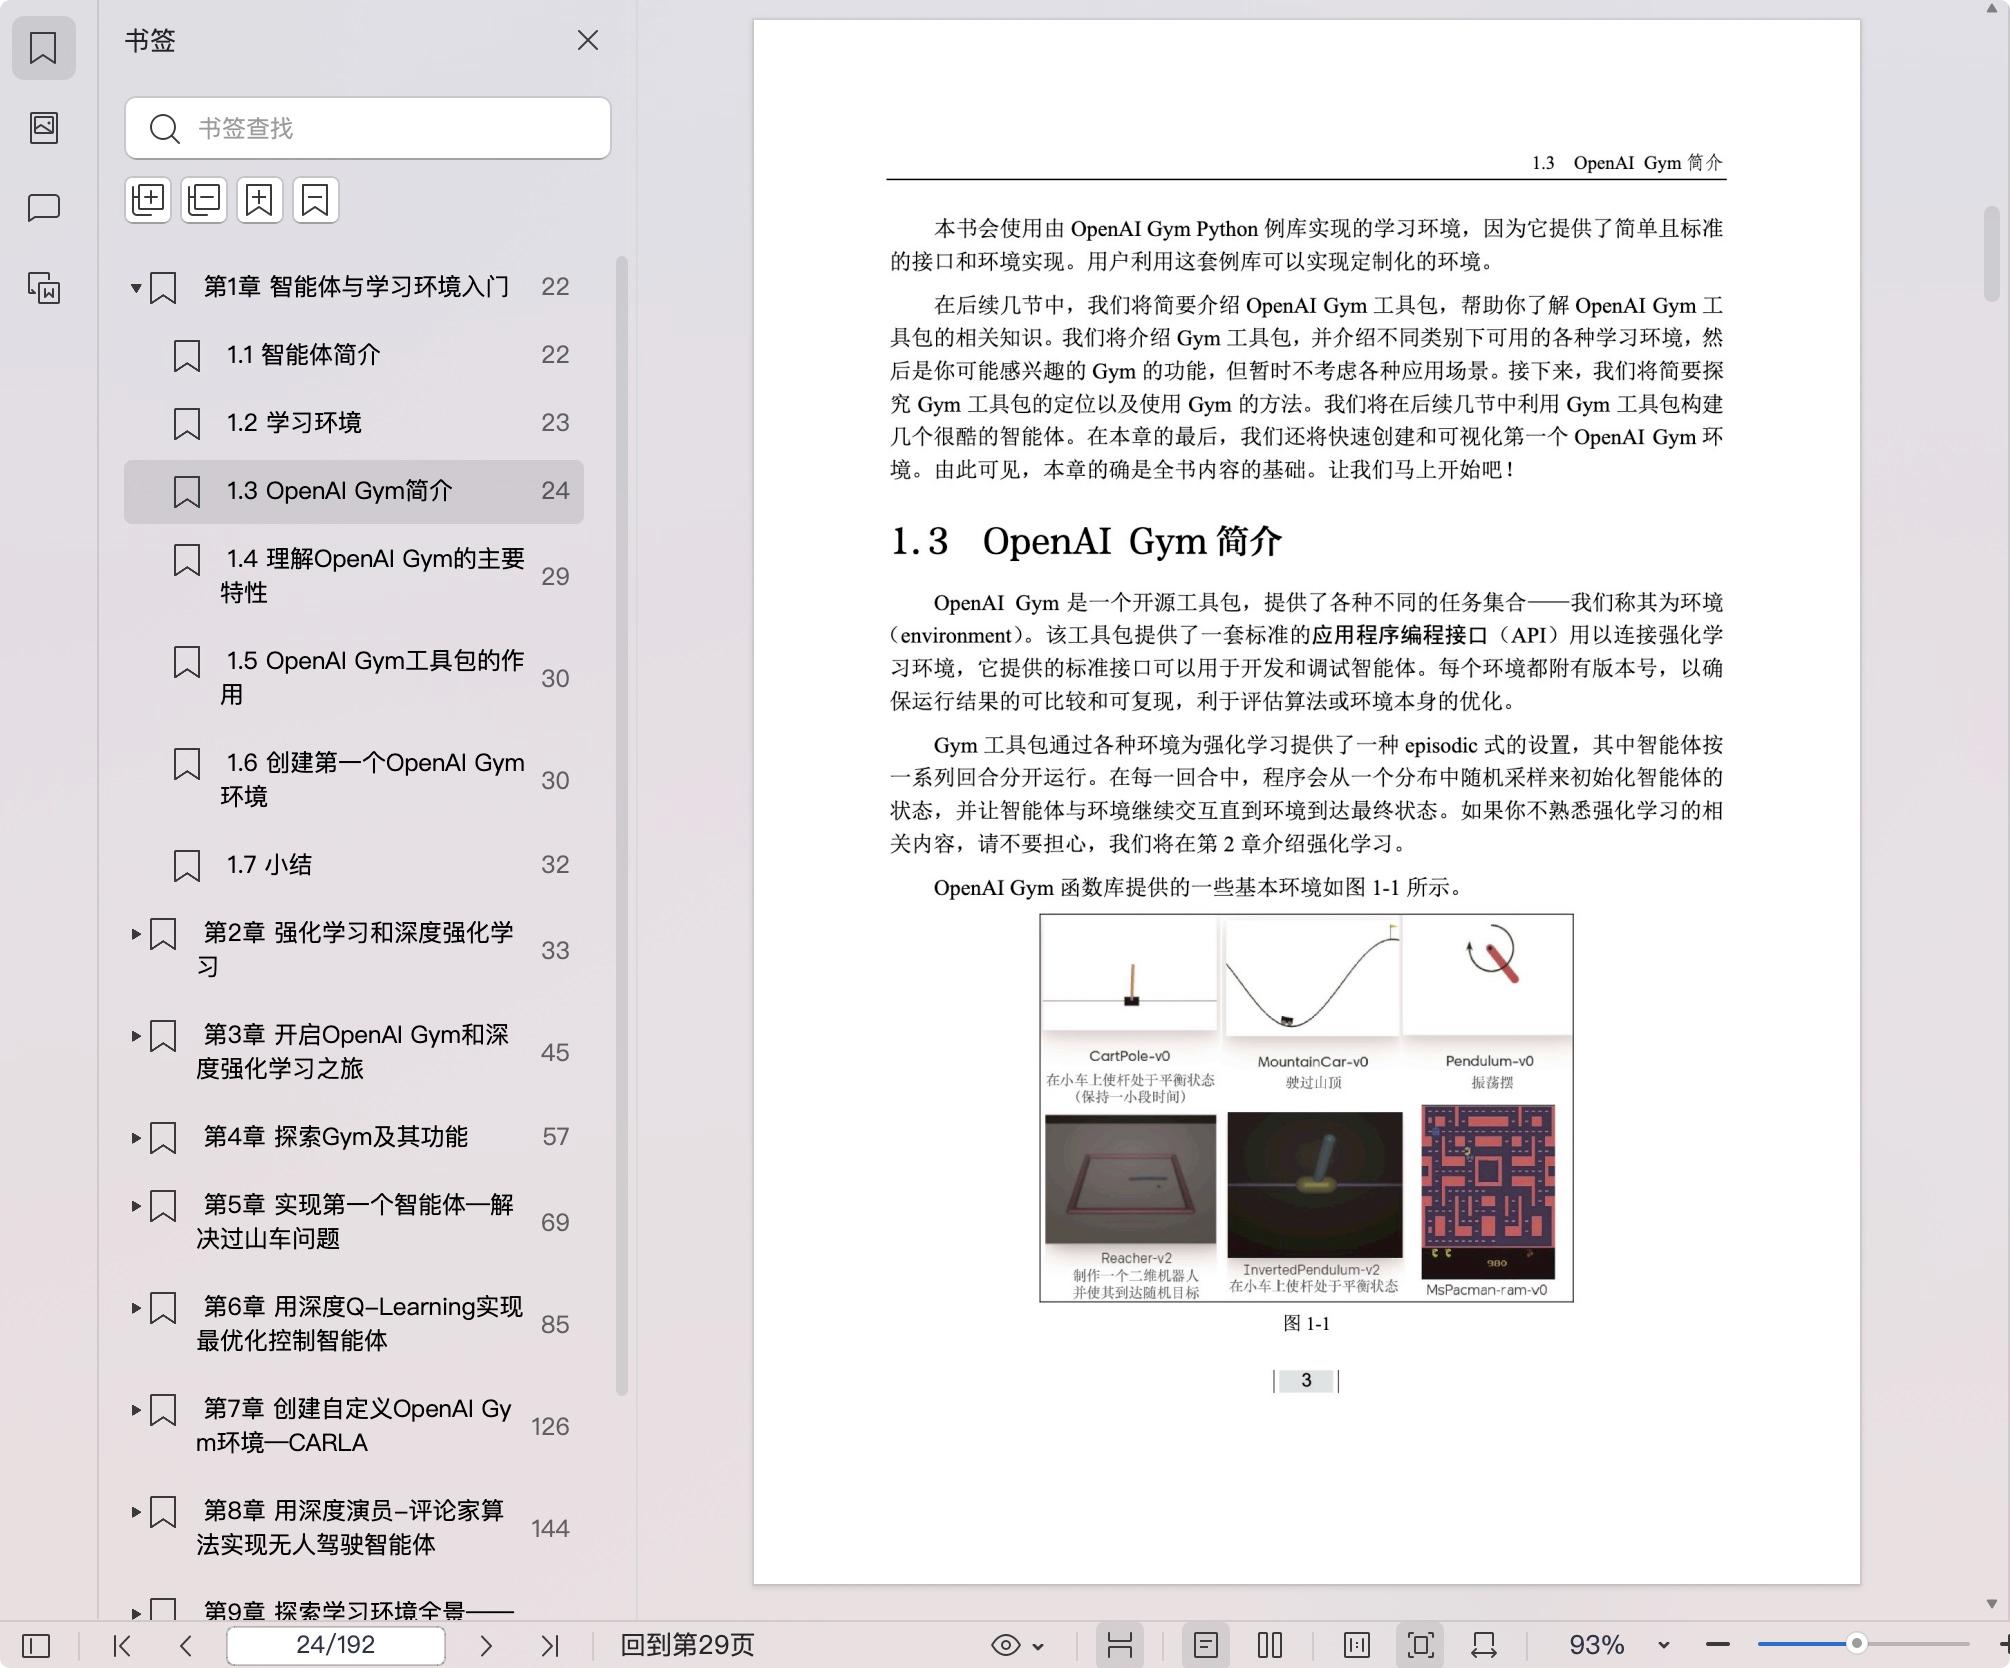Jump to 第6章 bookmark title
Image resolution: width=2010 pixels, height=1668 pixels.
click(359, 1323)
